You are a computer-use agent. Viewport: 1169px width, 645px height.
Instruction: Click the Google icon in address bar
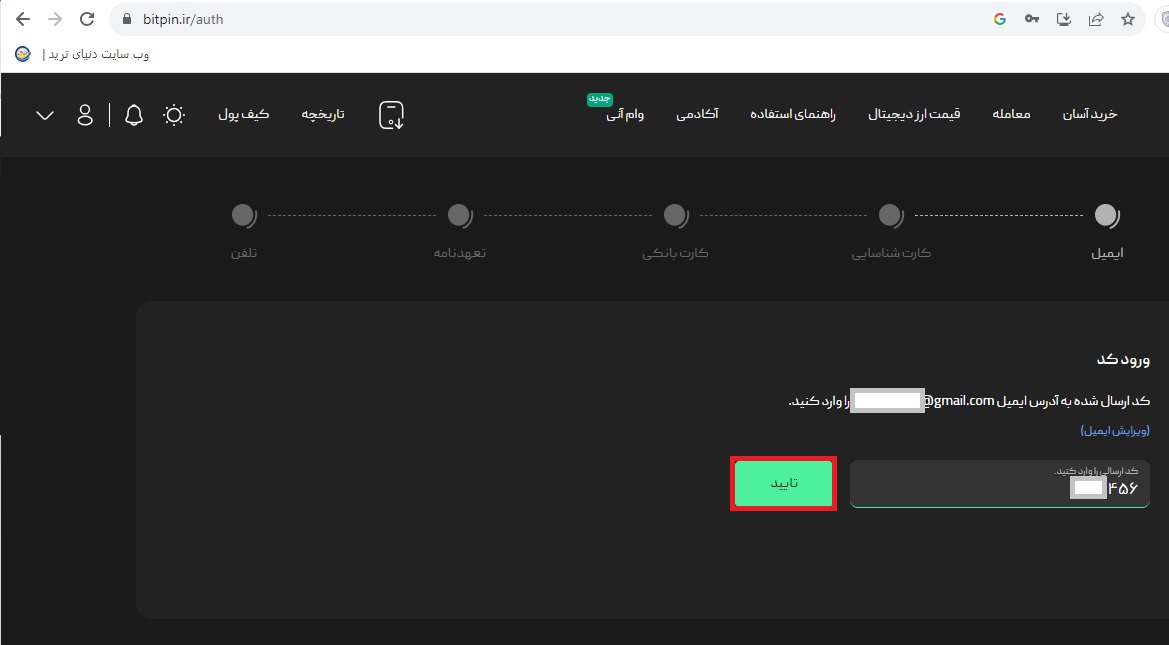(x=1000, y=19)
